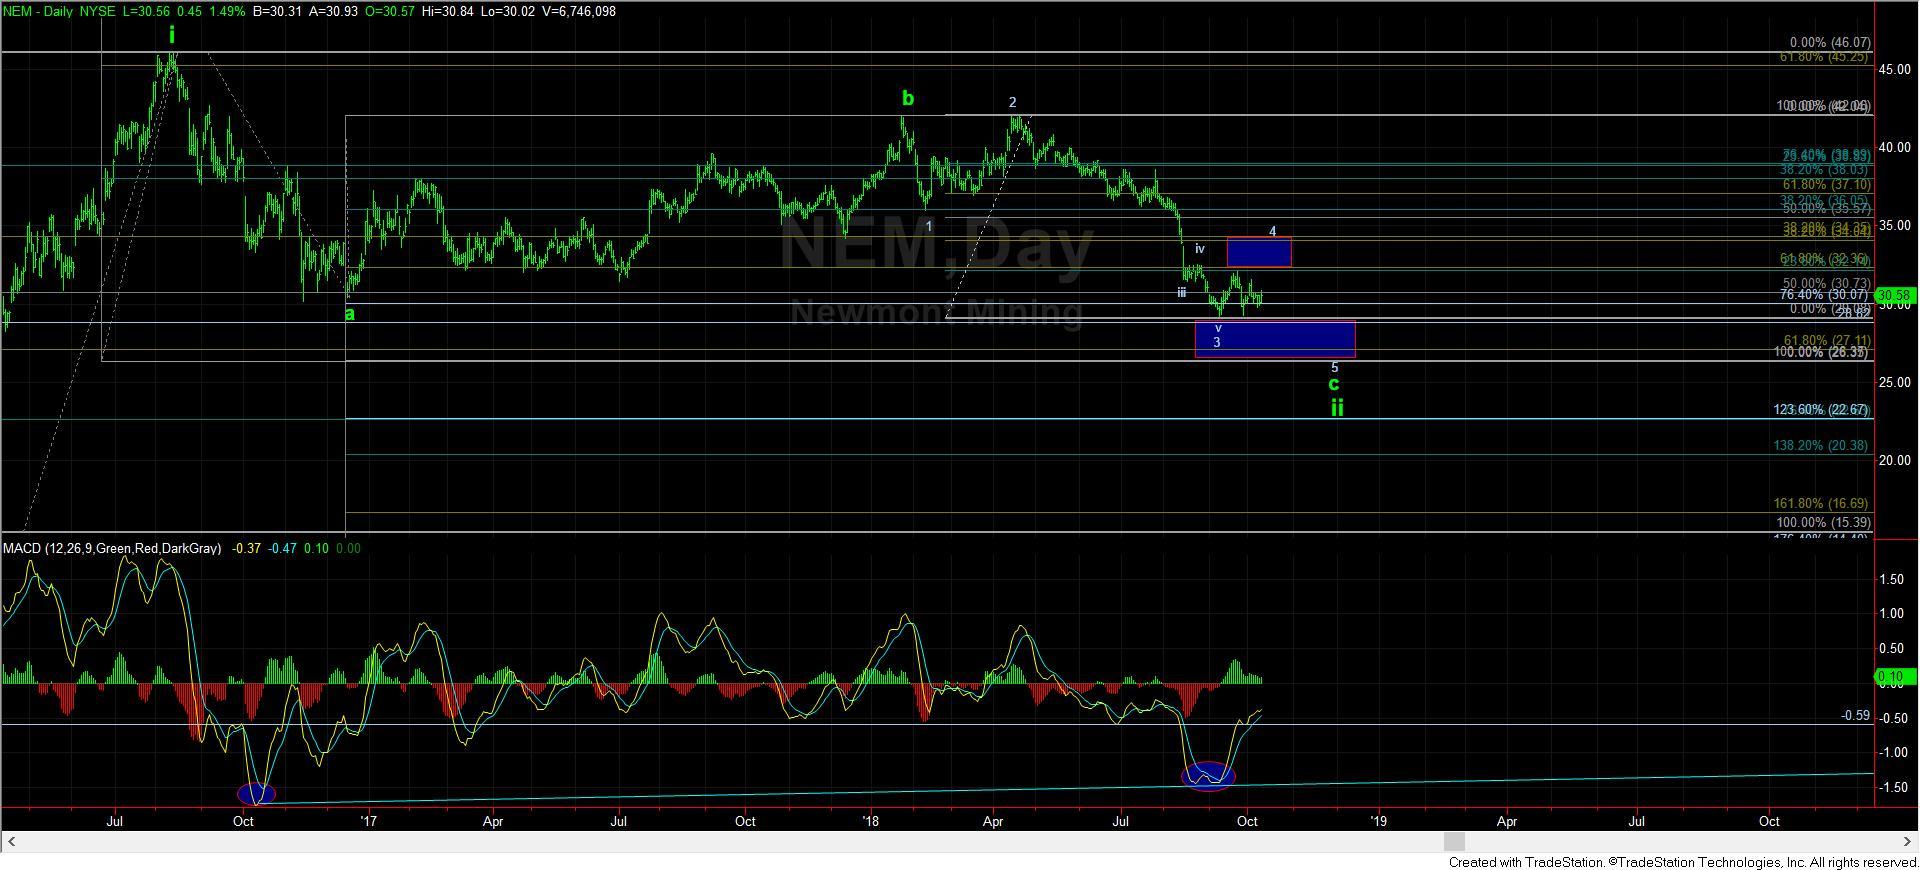Select the 161.80% (16.69) Fibonacci label

coord(1821,504)
